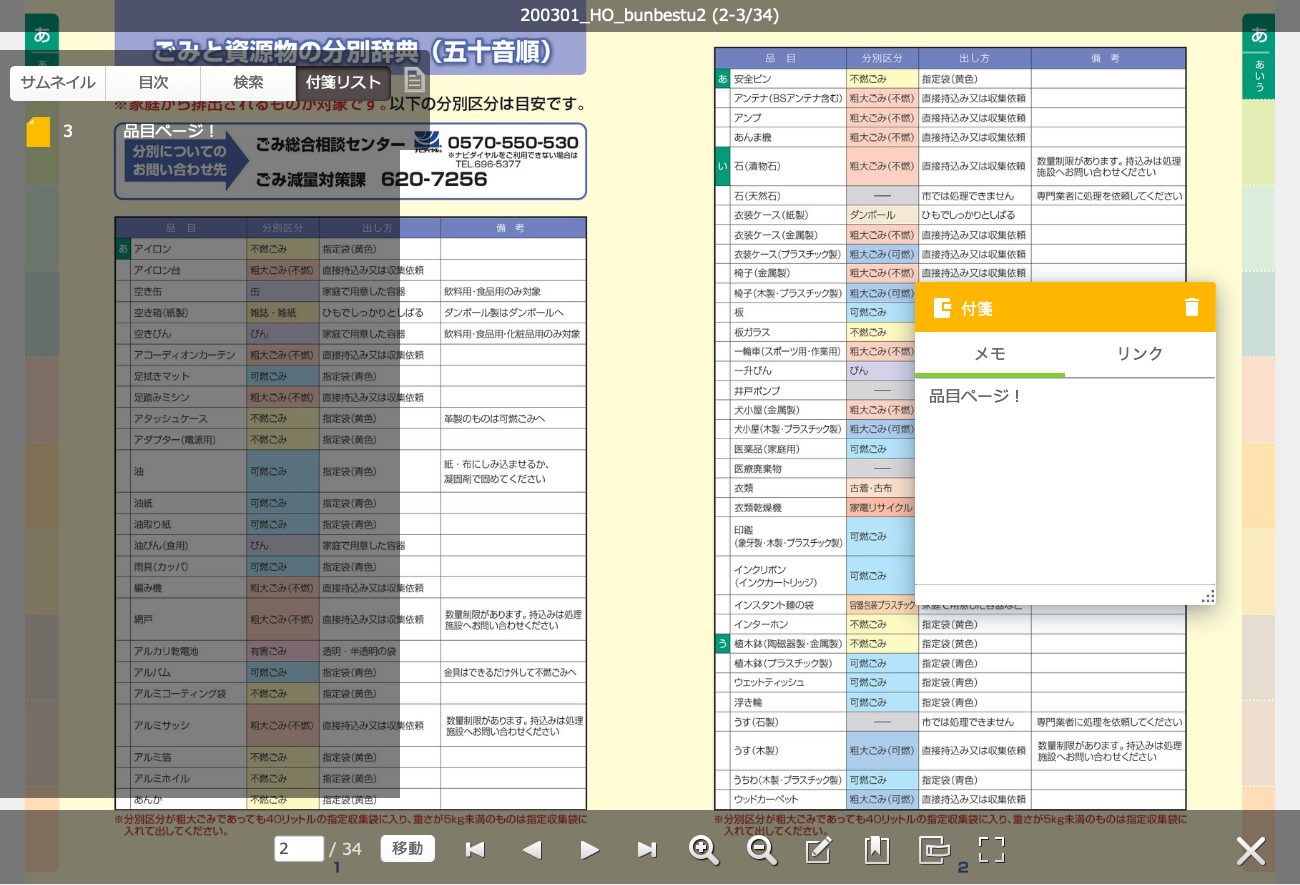The width and height of the screenshot is (1300, 885).
Task: Enter fullscreen mode
Action: 991,850
